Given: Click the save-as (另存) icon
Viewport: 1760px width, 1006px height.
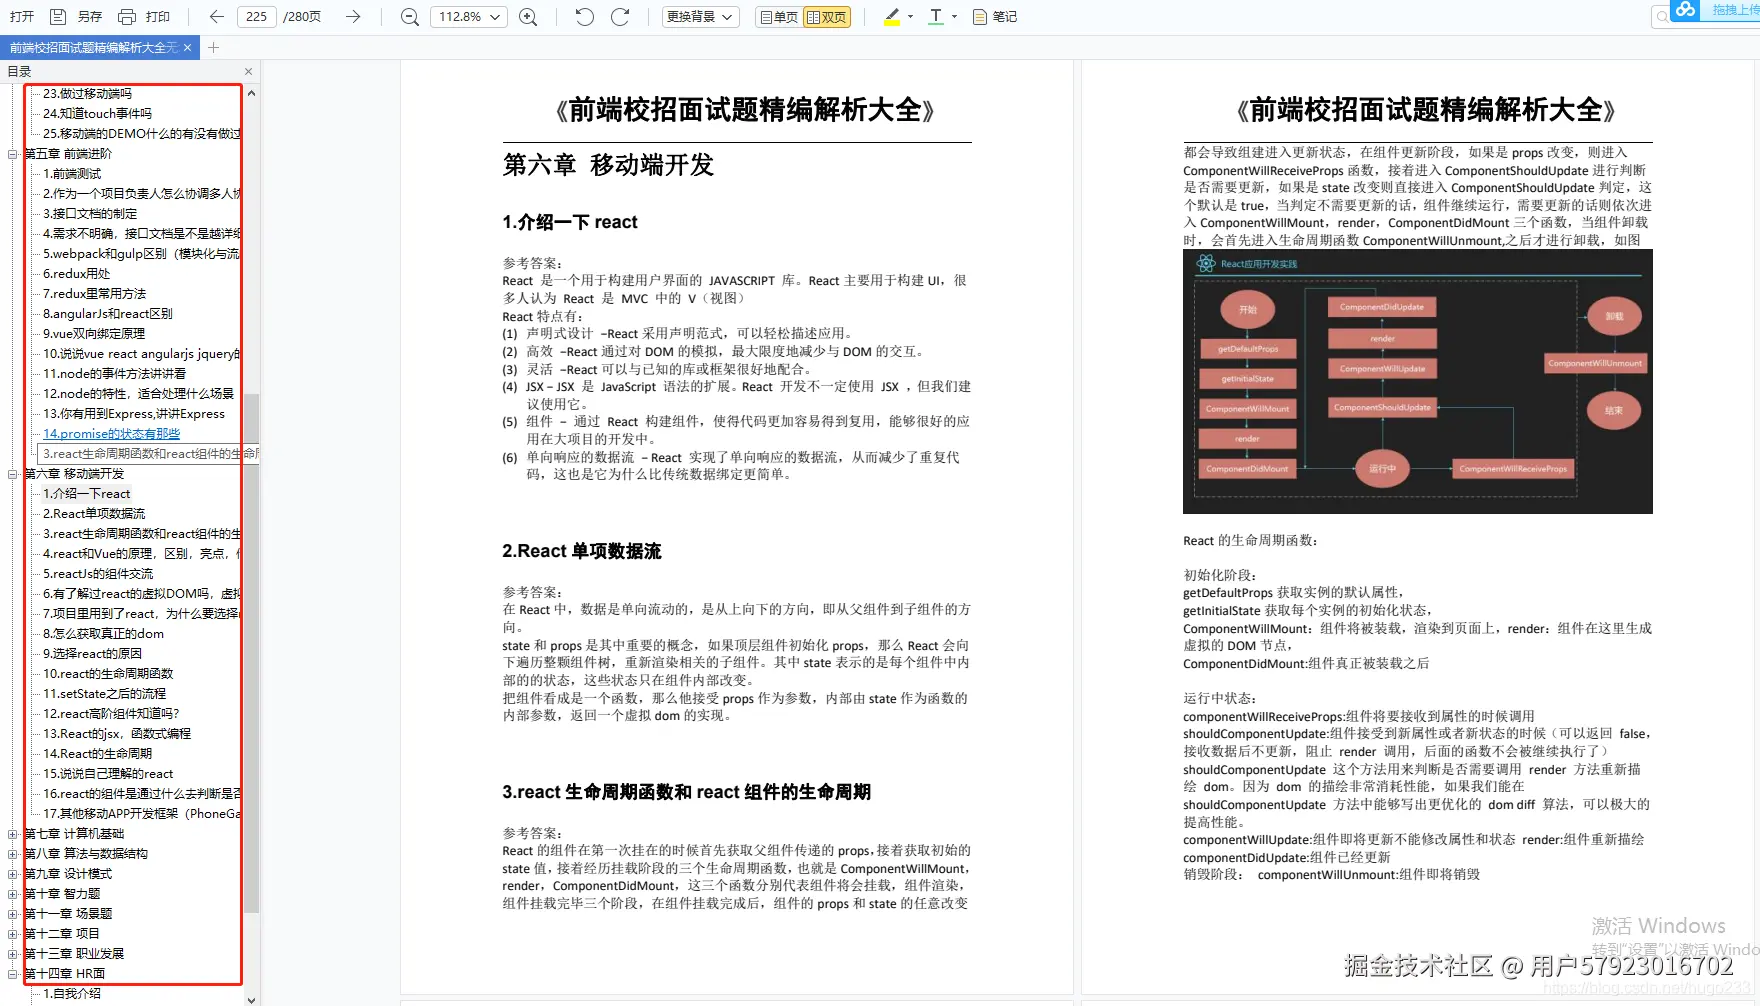Looking at the screenshot, I should 58,17.
